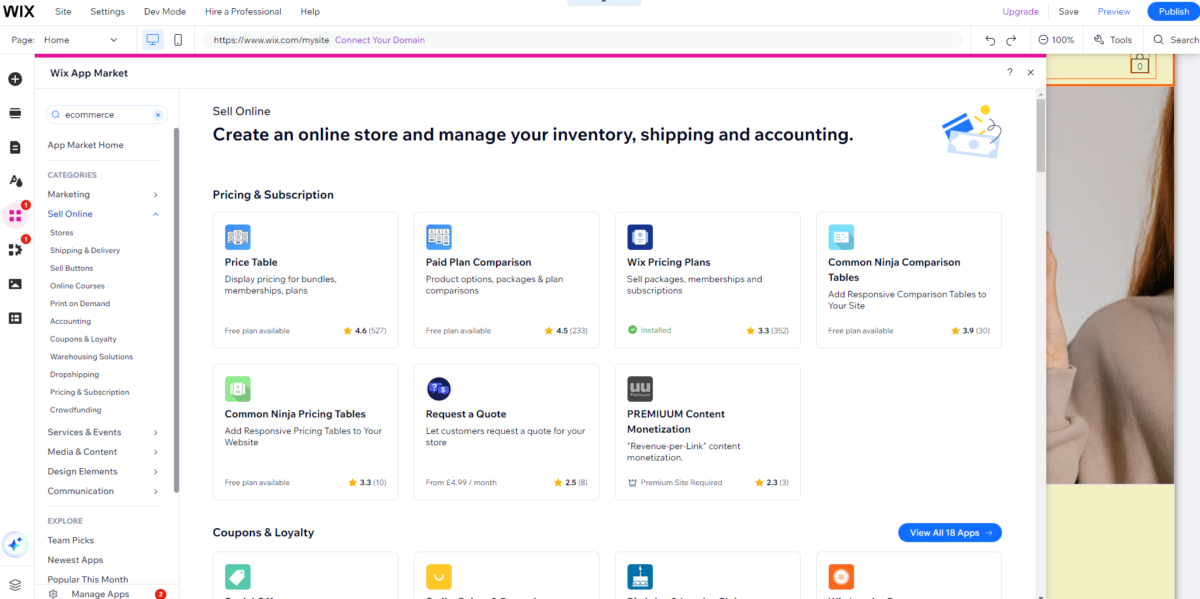Click the Upgrade link
1200x599 pixels.
pyautogui.click(x=1020, y=12)
